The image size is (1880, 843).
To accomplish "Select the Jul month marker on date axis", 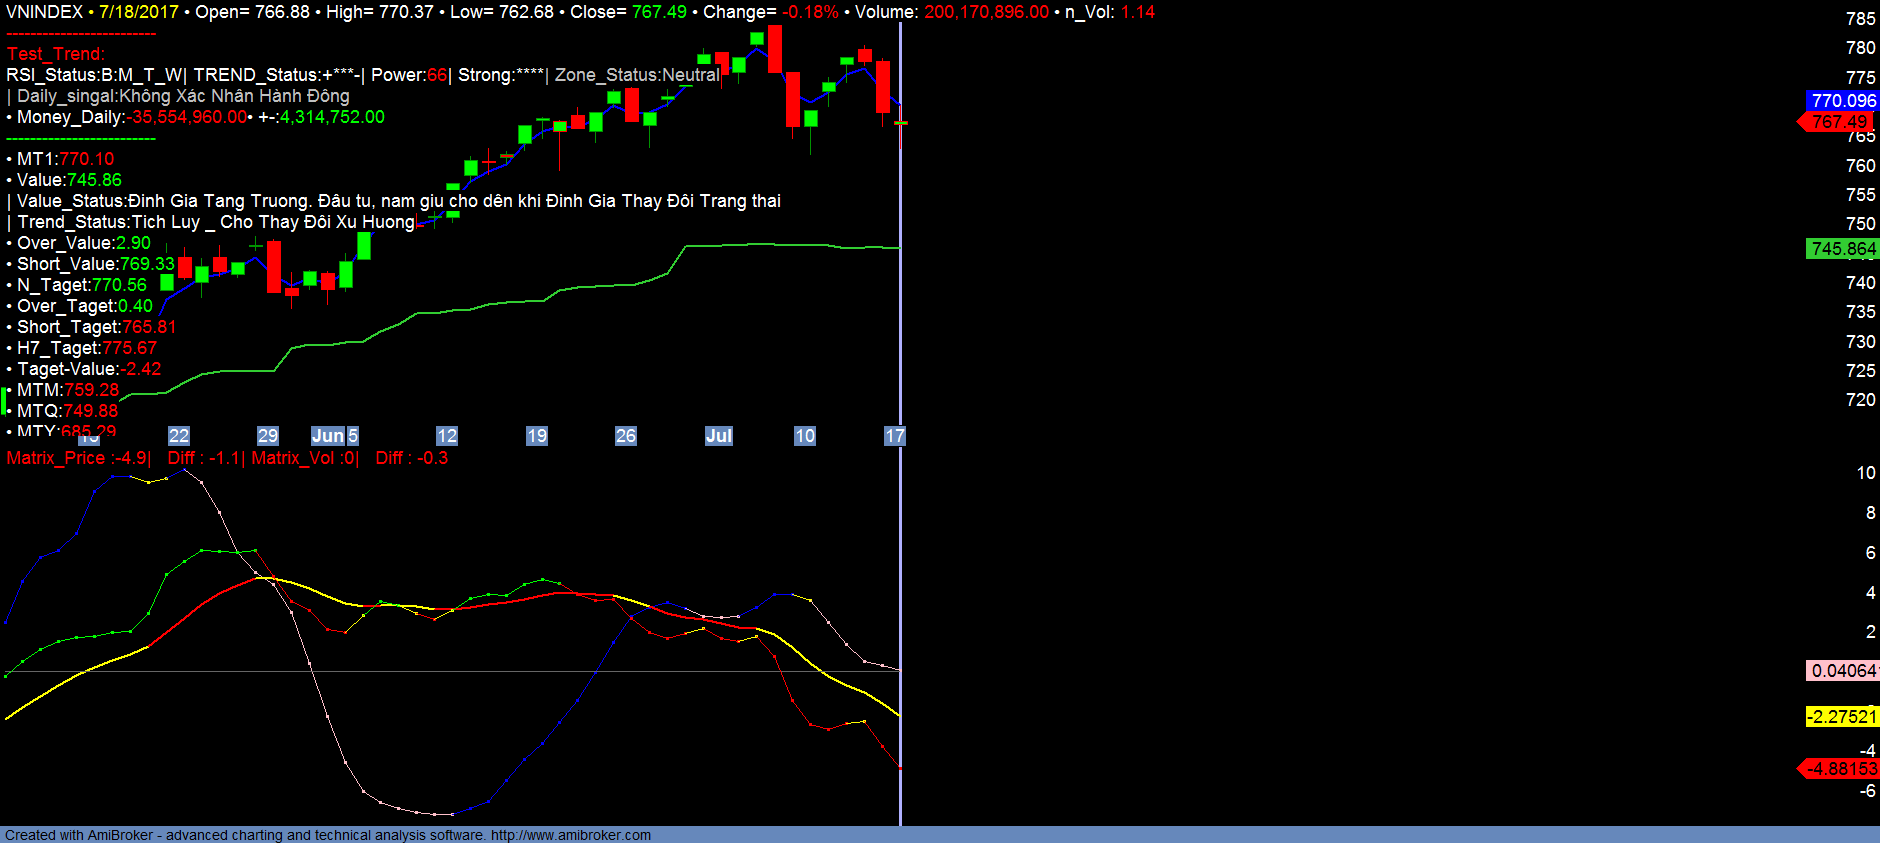I will click(x=719, y=436).
